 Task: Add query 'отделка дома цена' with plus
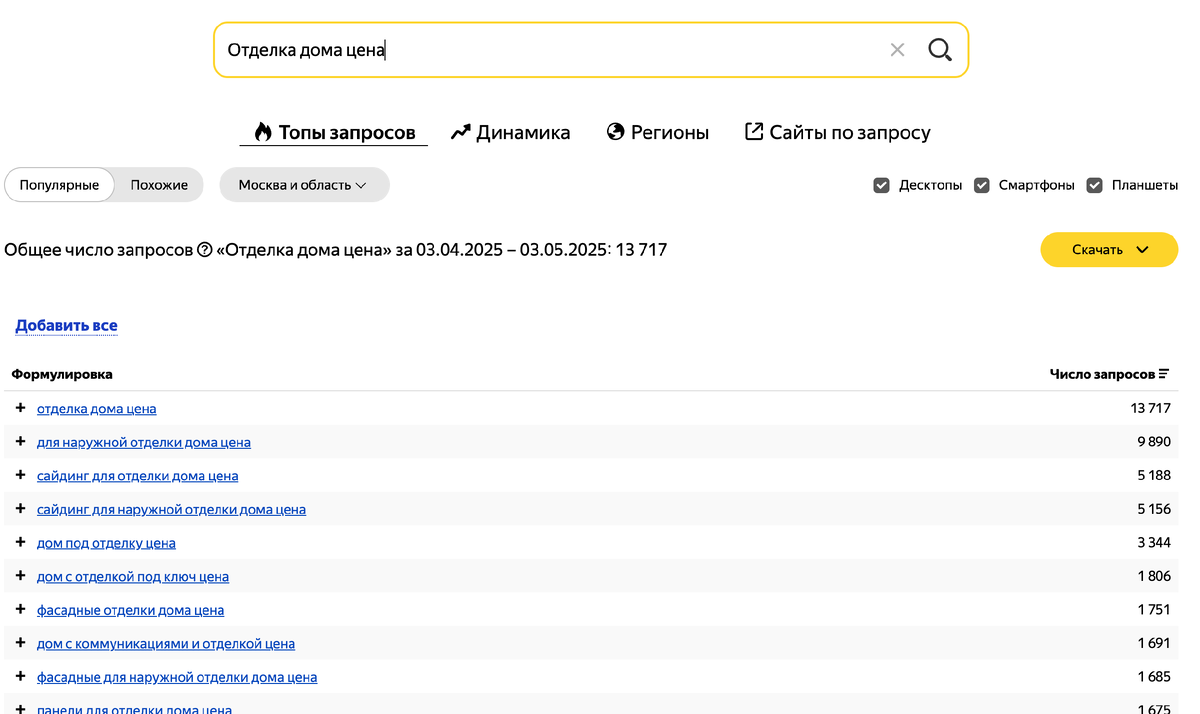click(x=20, y=408)
